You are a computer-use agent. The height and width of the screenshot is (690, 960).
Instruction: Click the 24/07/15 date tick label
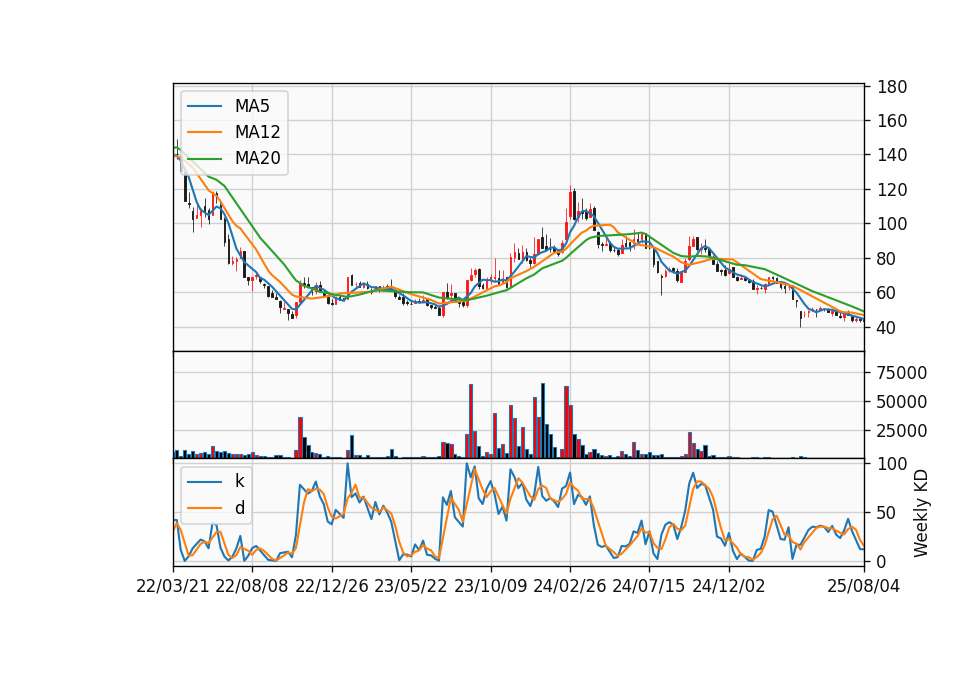coord(648,586)
